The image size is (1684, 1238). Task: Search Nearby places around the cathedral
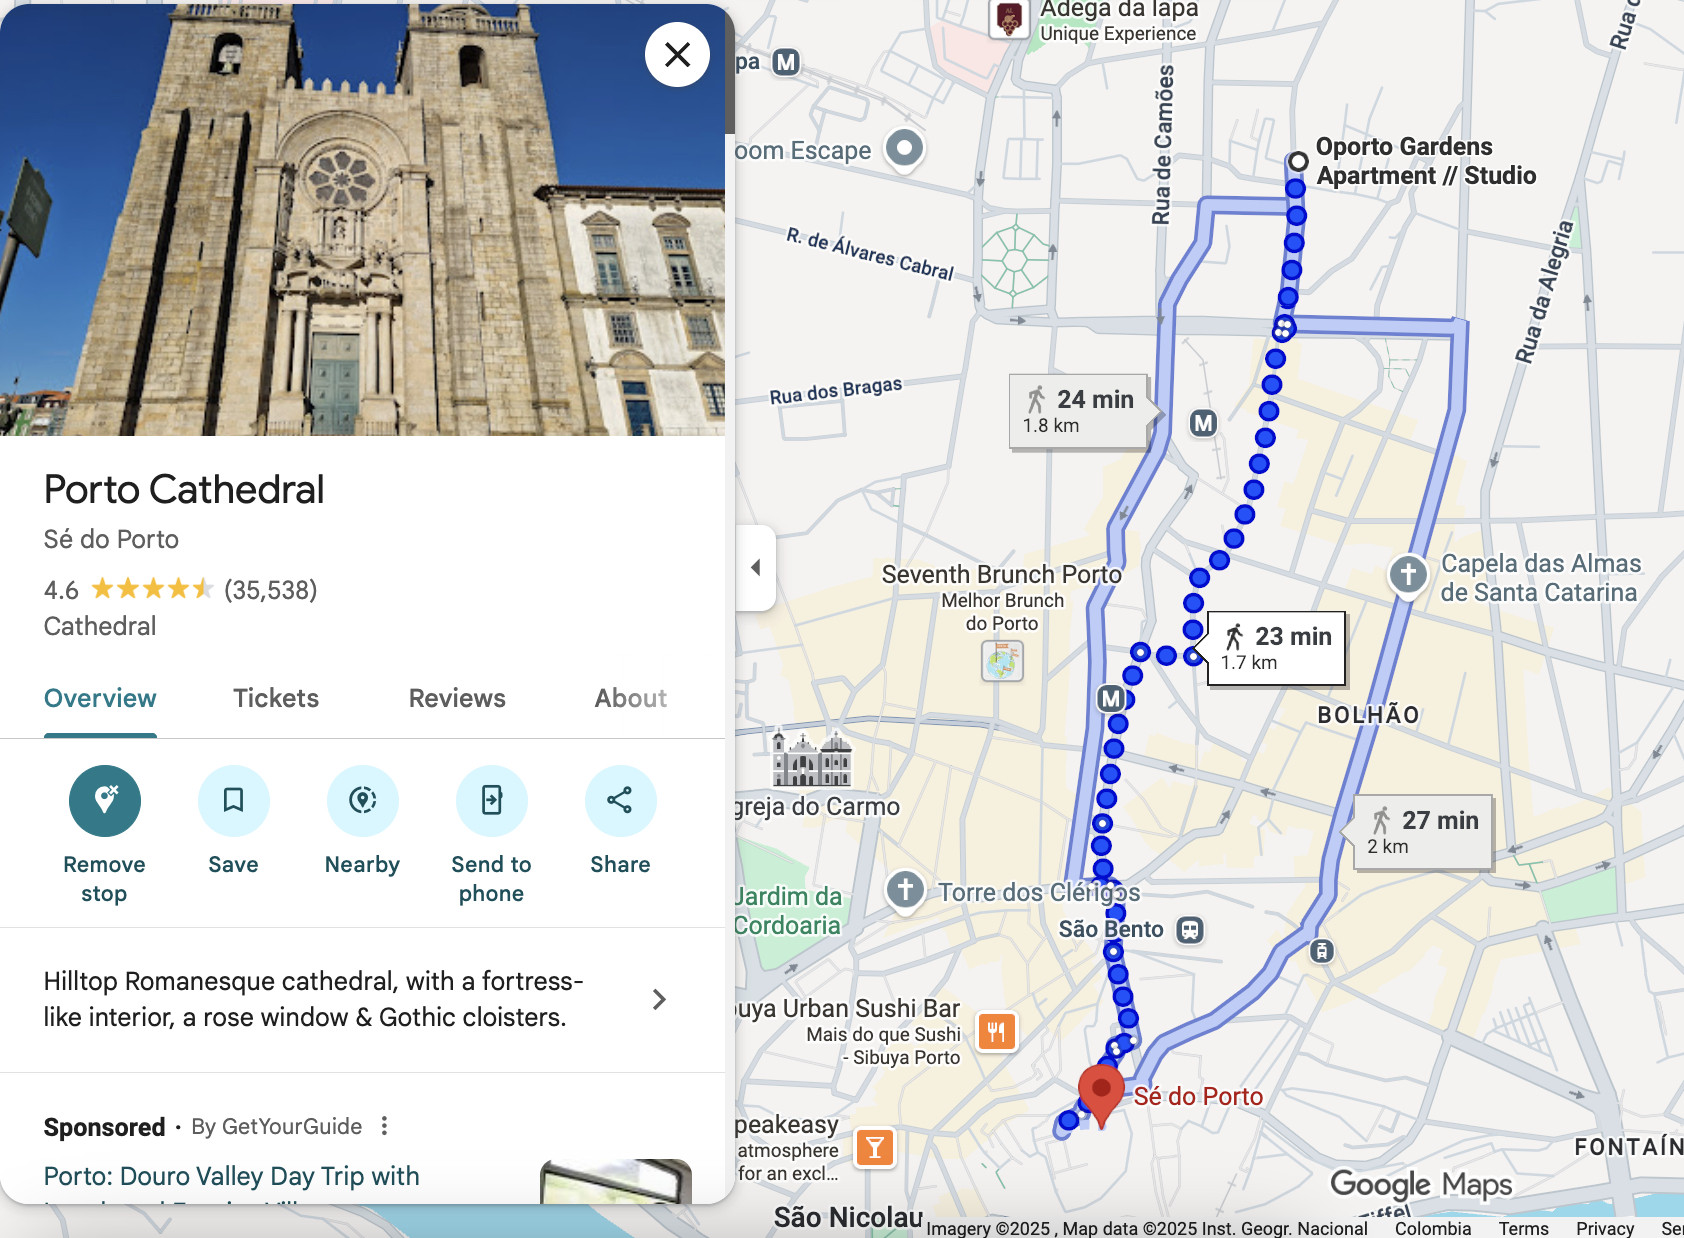[x=362, y=800]
